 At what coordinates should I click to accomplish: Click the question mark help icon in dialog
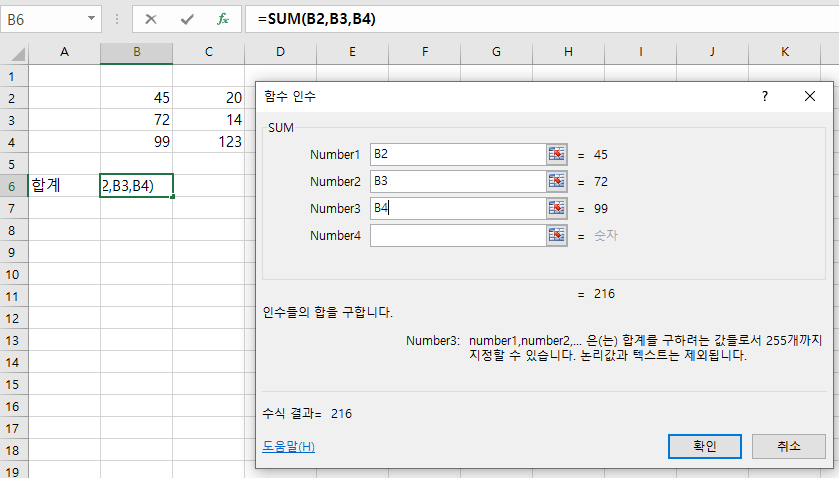[x=765, y=96]
